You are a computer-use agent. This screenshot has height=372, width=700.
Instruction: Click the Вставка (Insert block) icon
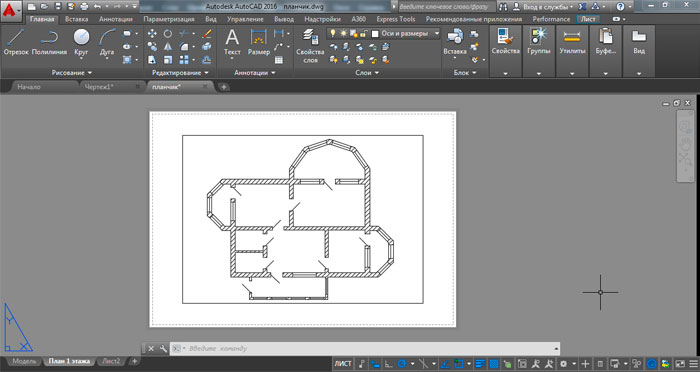pyautogui.click(x=454, y=42)
